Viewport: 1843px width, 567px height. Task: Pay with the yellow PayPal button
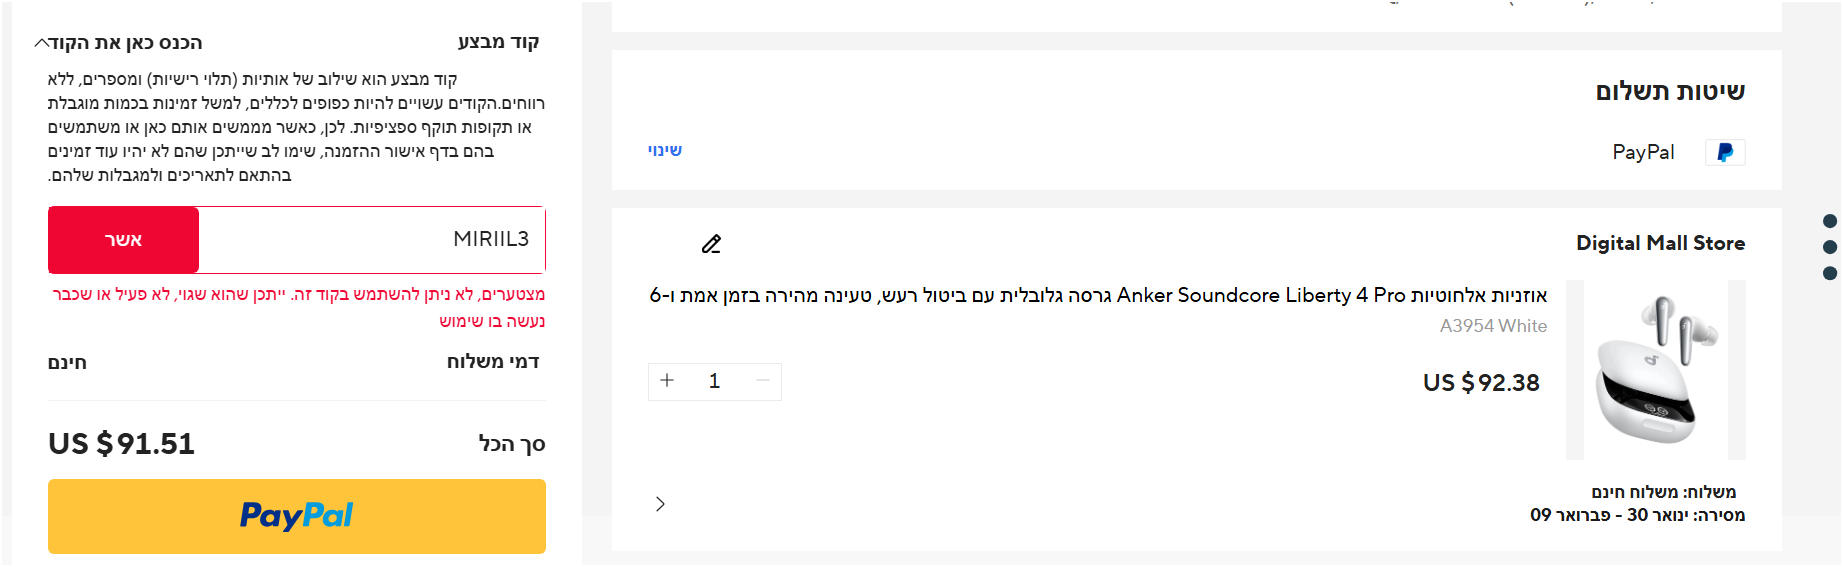point(297,516)
